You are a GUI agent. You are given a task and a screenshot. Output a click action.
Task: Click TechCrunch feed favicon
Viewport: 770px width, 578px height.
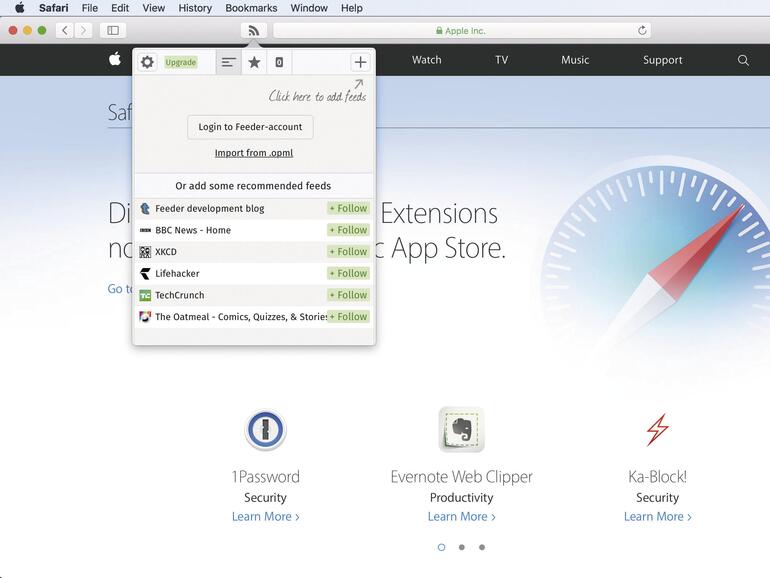click(x=145, y=295)
